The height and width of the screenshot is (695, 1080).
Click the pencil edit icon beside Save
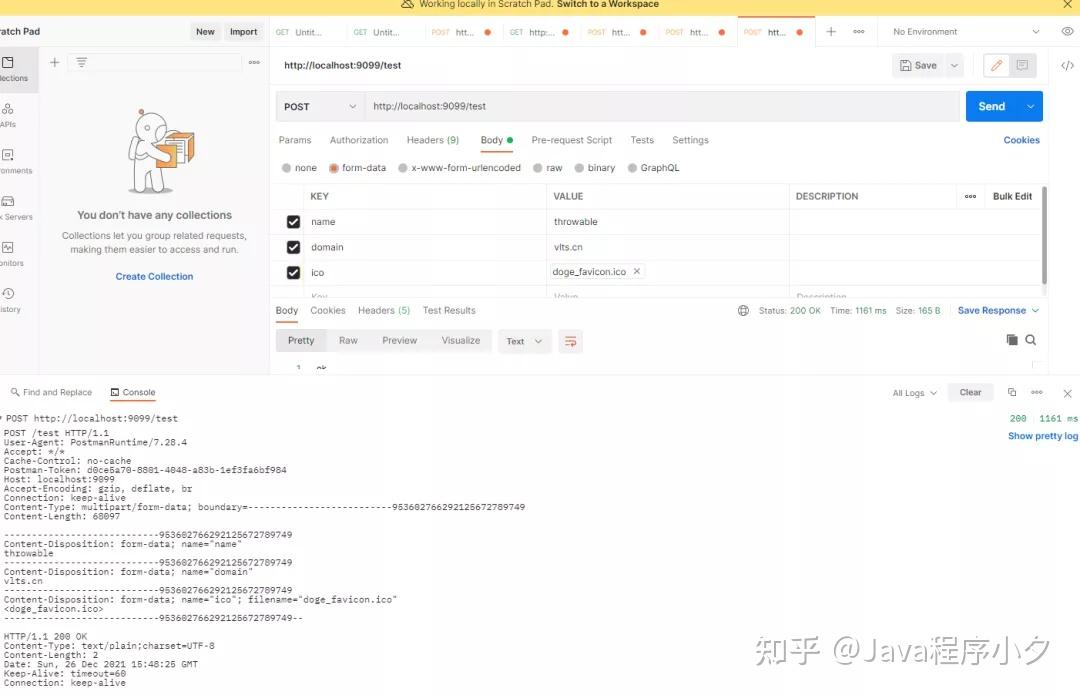point(996,65)
